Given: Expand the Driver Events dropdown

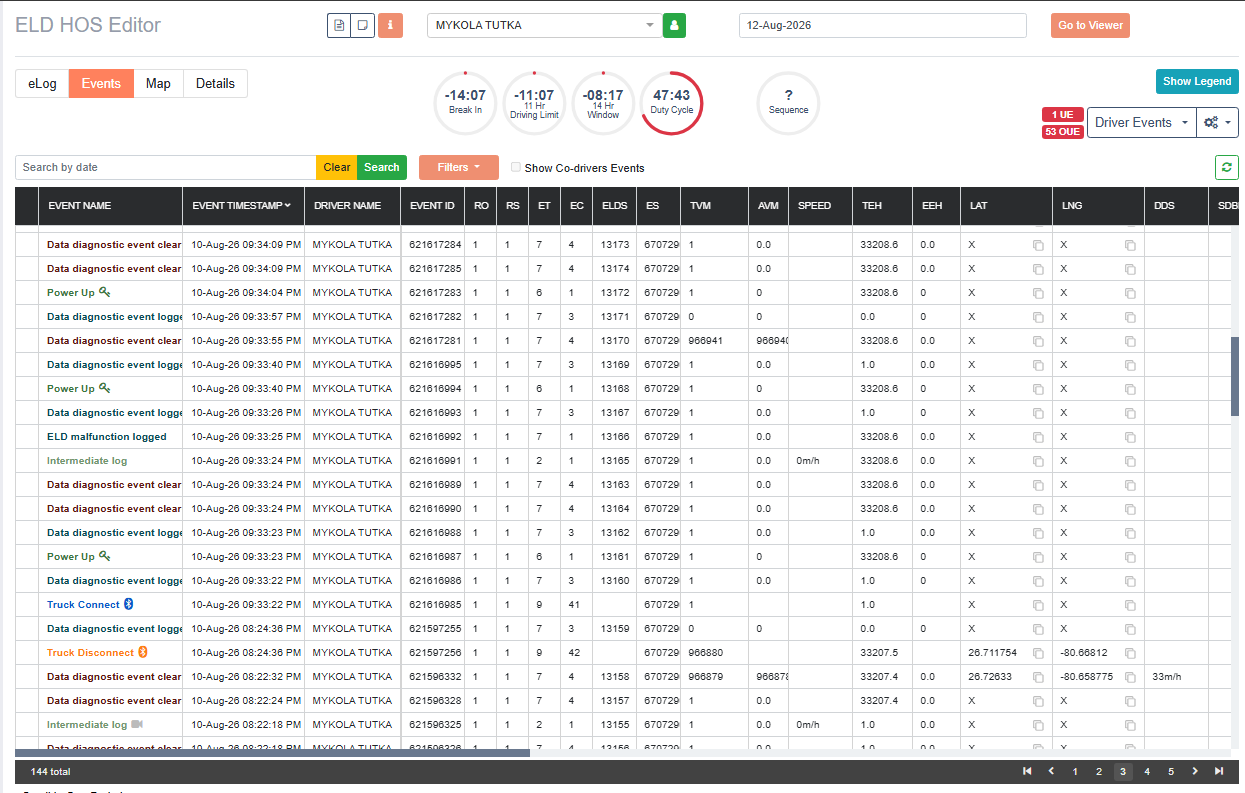Looking at the screenshot, I should point(1141,122).
